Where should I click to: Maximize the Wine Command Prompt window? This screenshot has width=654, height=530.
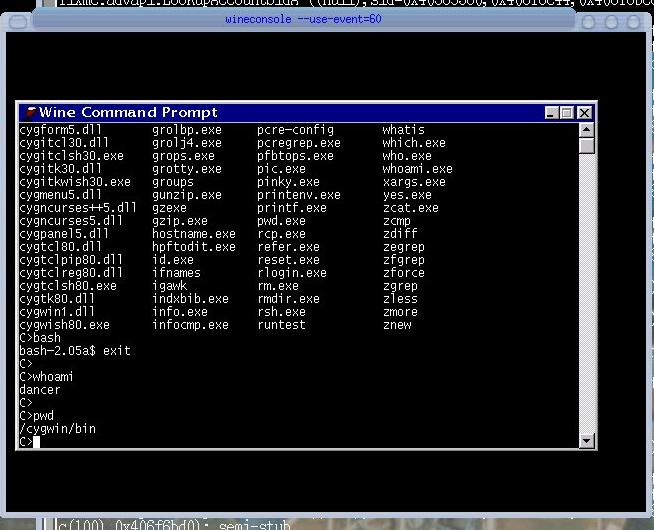[567, 113]
